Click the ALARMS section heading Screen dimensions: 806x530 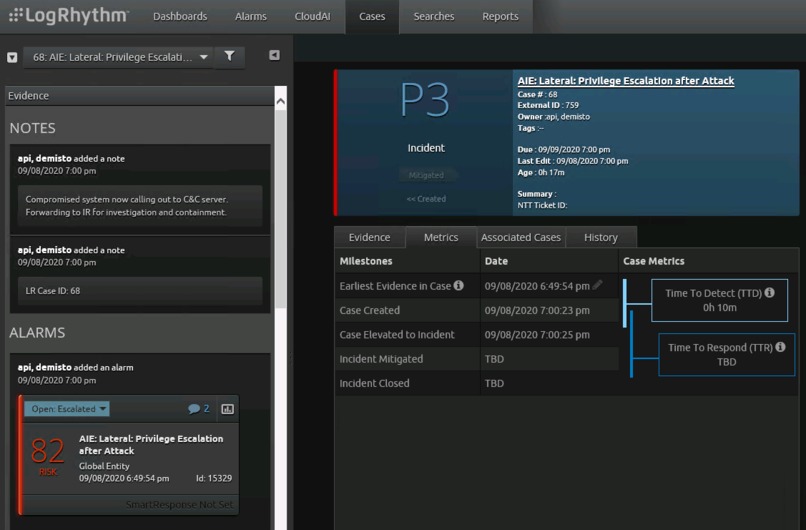pyautogui.click(x=37, y=333)
